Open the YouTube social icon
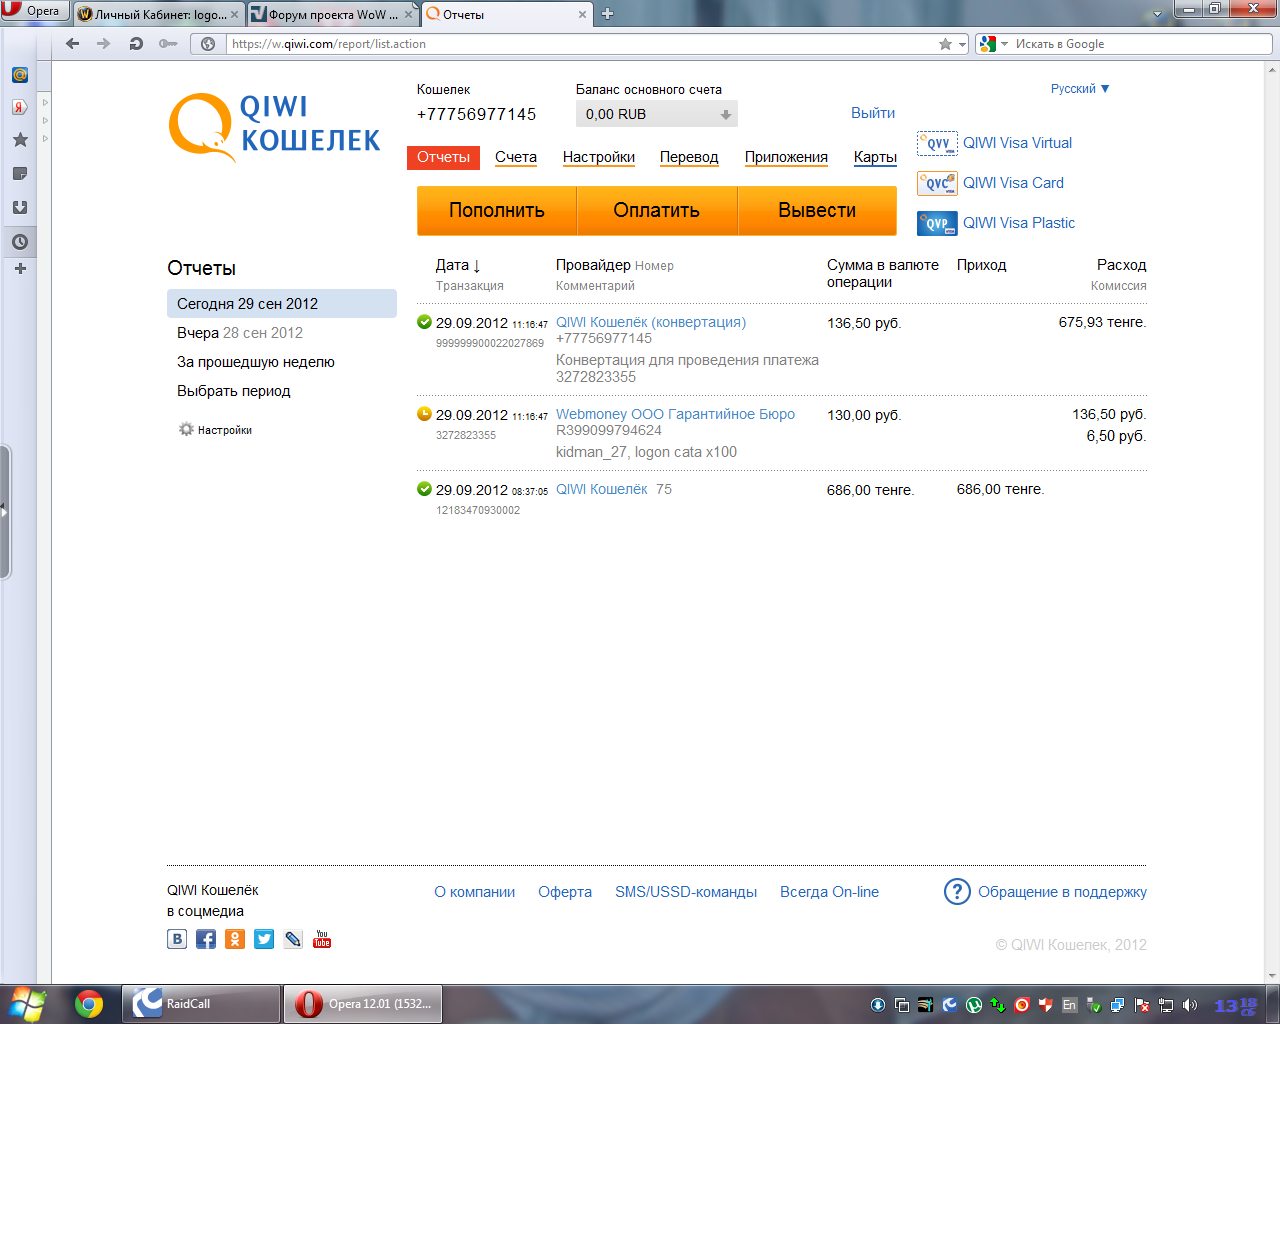The height and width of the screenshot is (1244, 1280). pyautogui.click(x=322, y=939)
